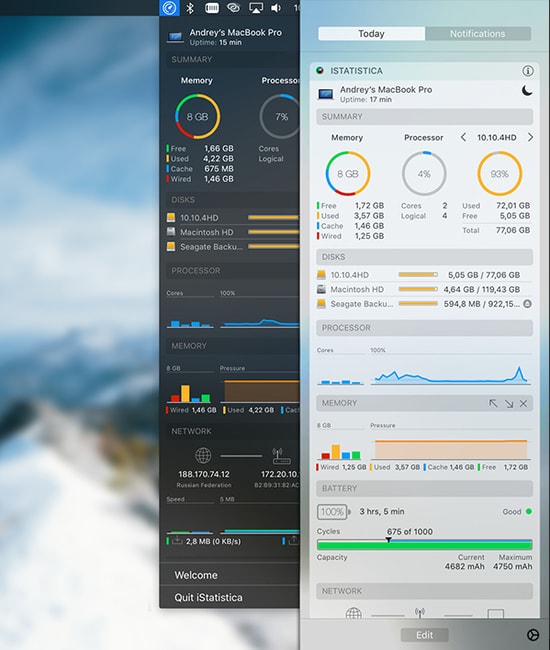Click the Edit button in Notification Center
Image resolution: width=550 pixels, height=650 pixels.
point(424,635)
